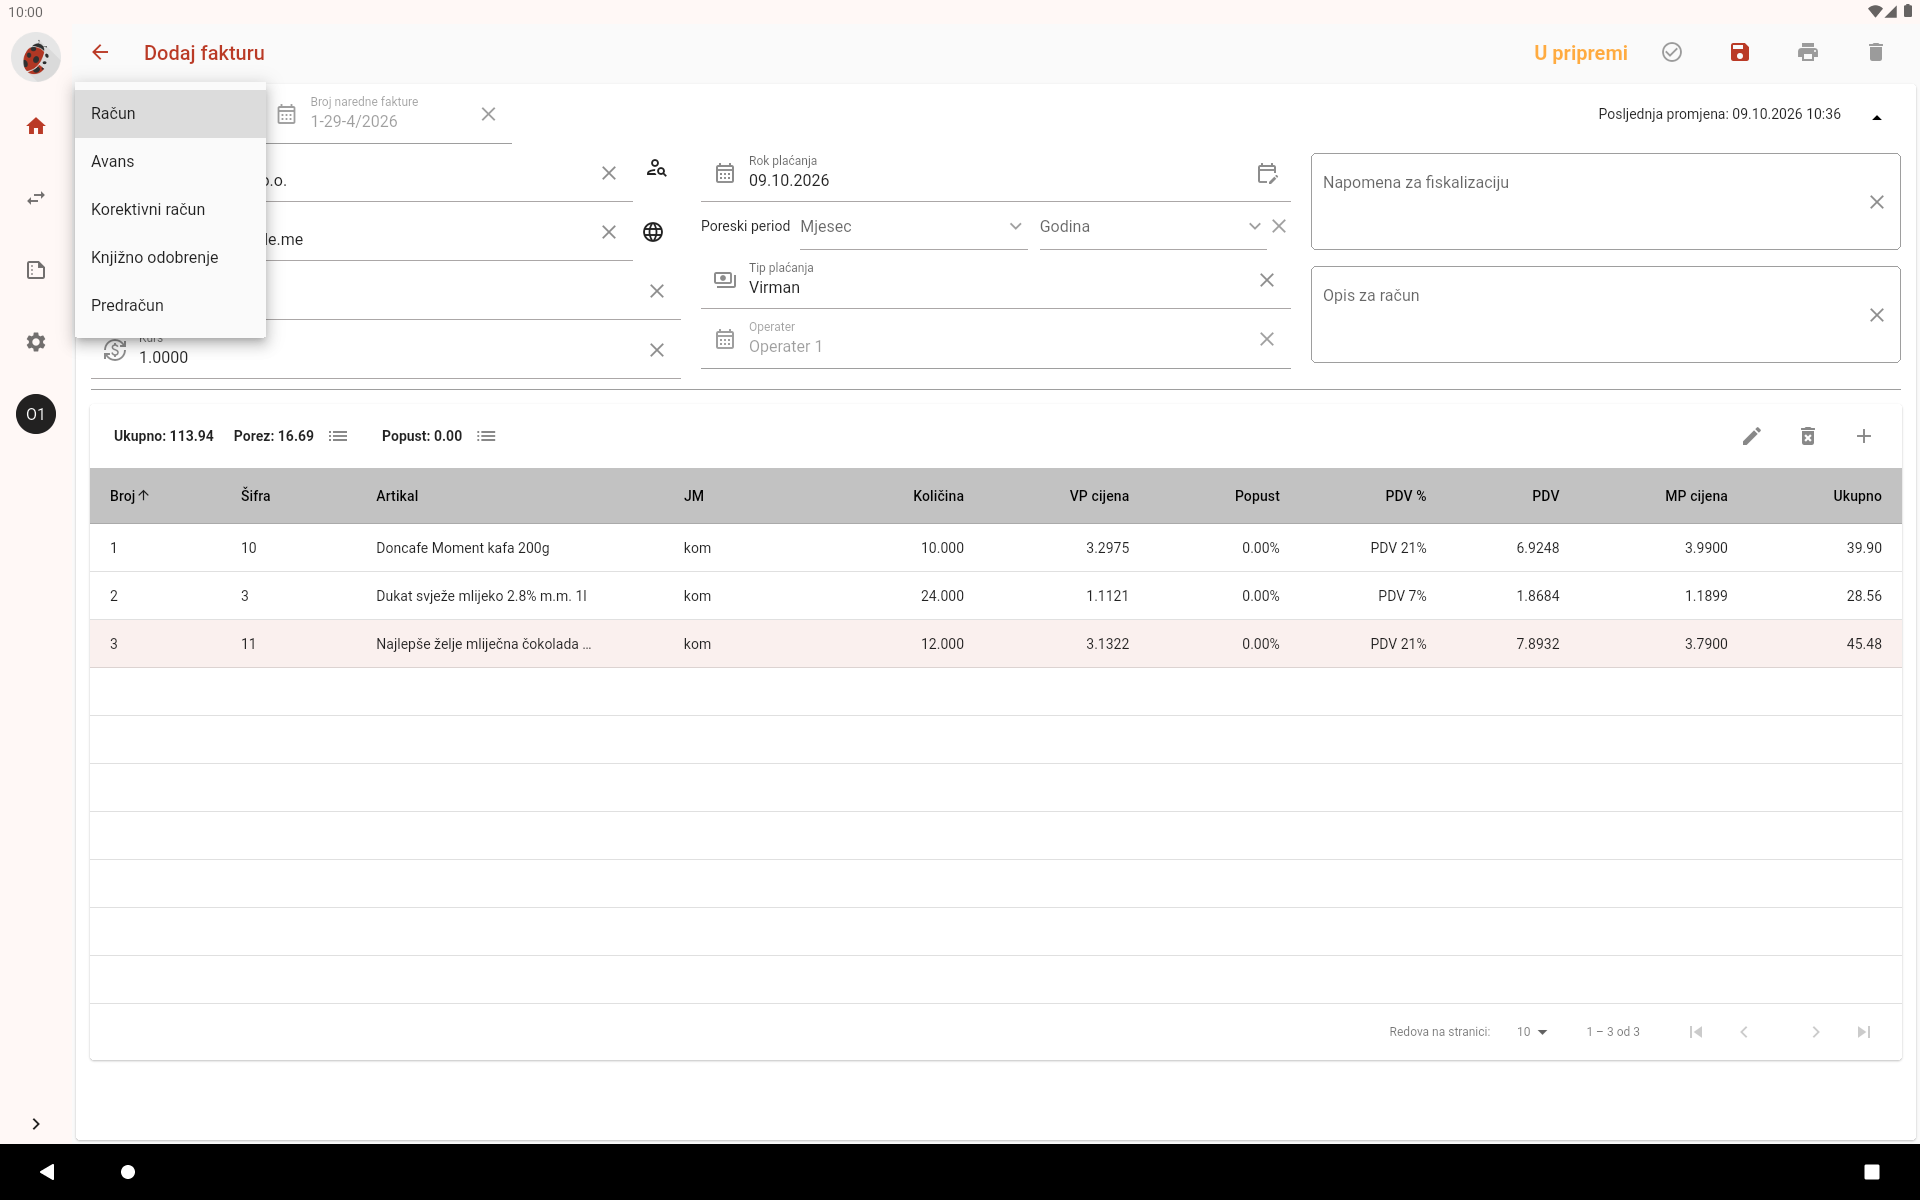Expand the sidebar with the bottom chevron
Image resolution: width=1920 pixels, height=1200 pixels.
tap(36, 1124)
